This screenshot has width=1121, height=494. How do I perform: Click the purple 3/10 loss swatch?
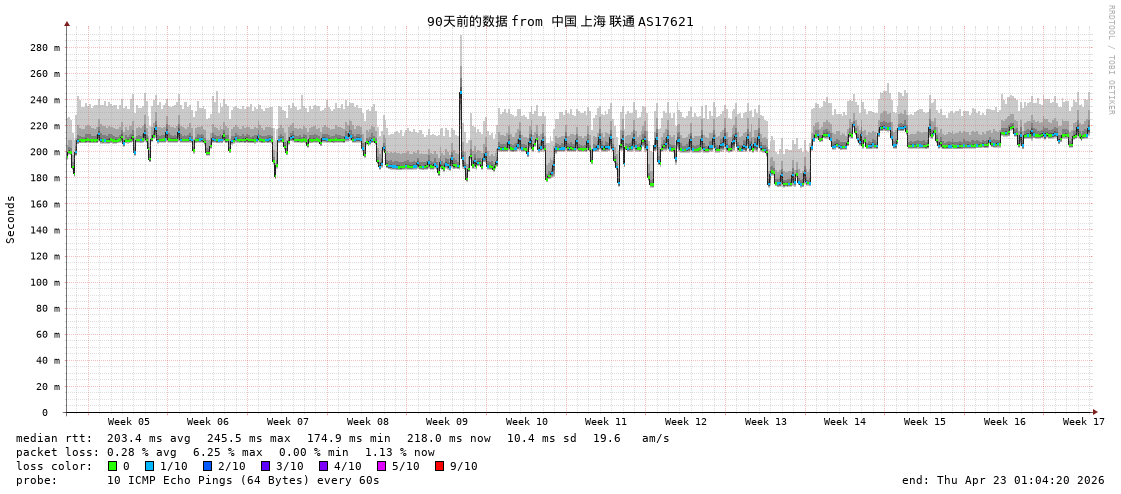click(x=265, y=466)
